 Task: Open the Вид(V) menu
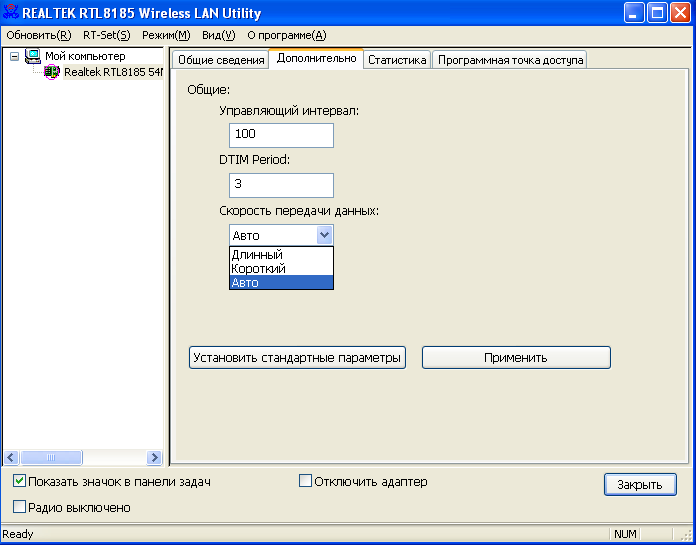219,35
